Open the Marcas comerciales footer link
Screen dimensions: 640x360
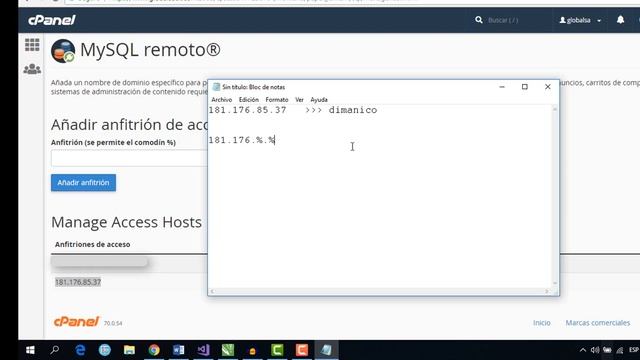(598, 322)
